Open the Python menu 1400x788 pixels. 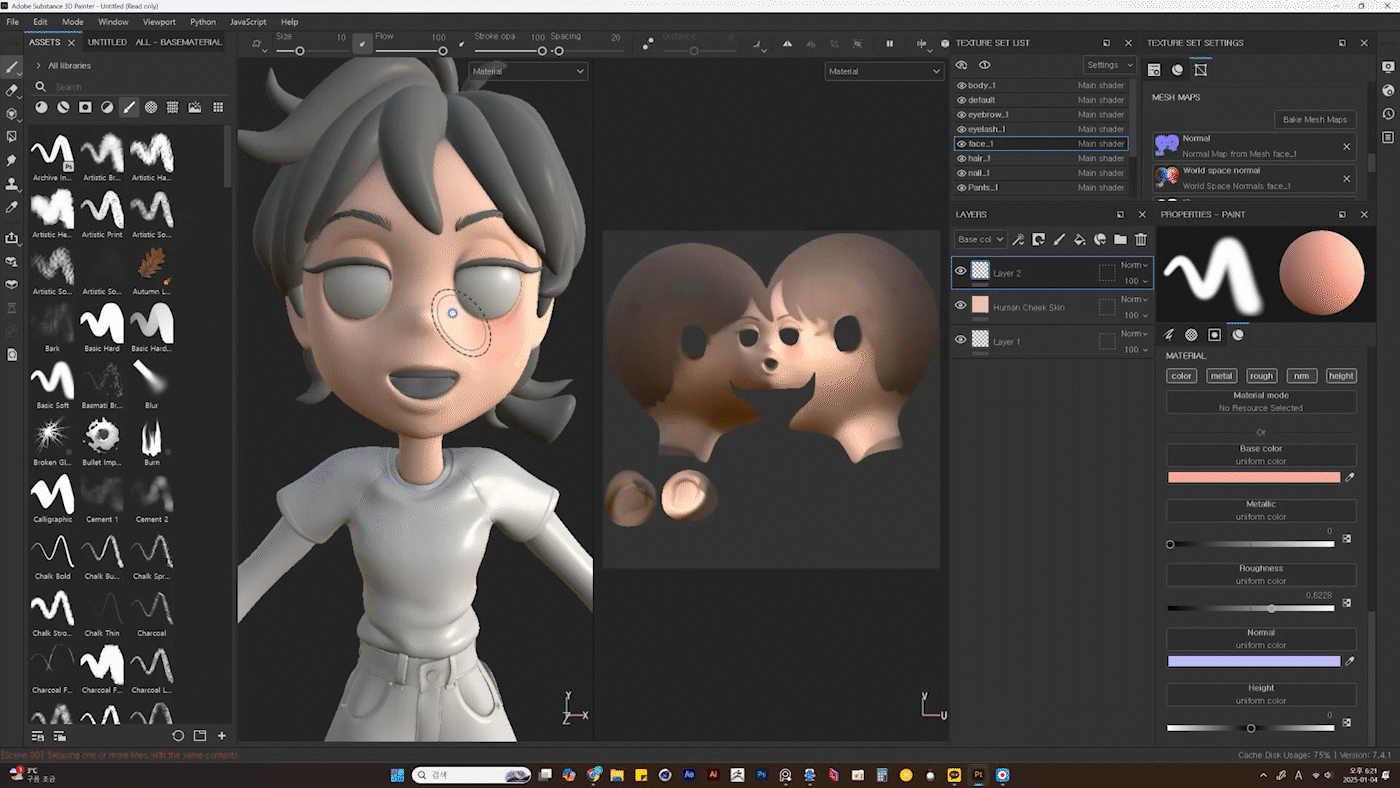coord(203,21)
